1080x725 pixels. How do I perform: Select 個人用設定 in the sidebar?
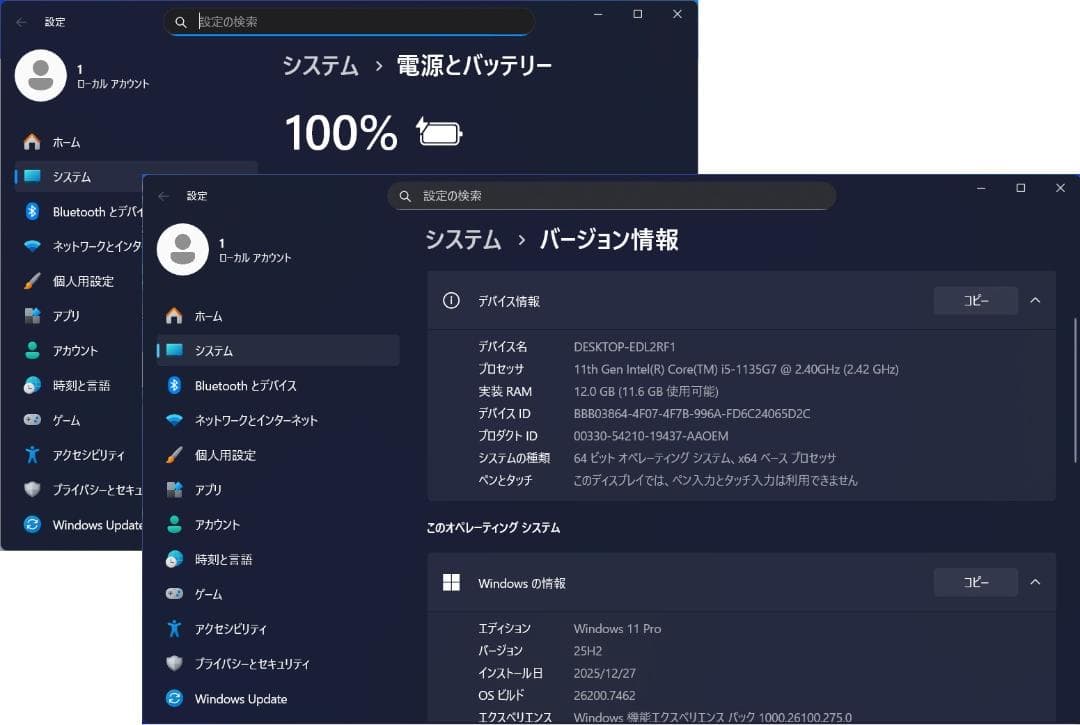(x=230, y=455)
